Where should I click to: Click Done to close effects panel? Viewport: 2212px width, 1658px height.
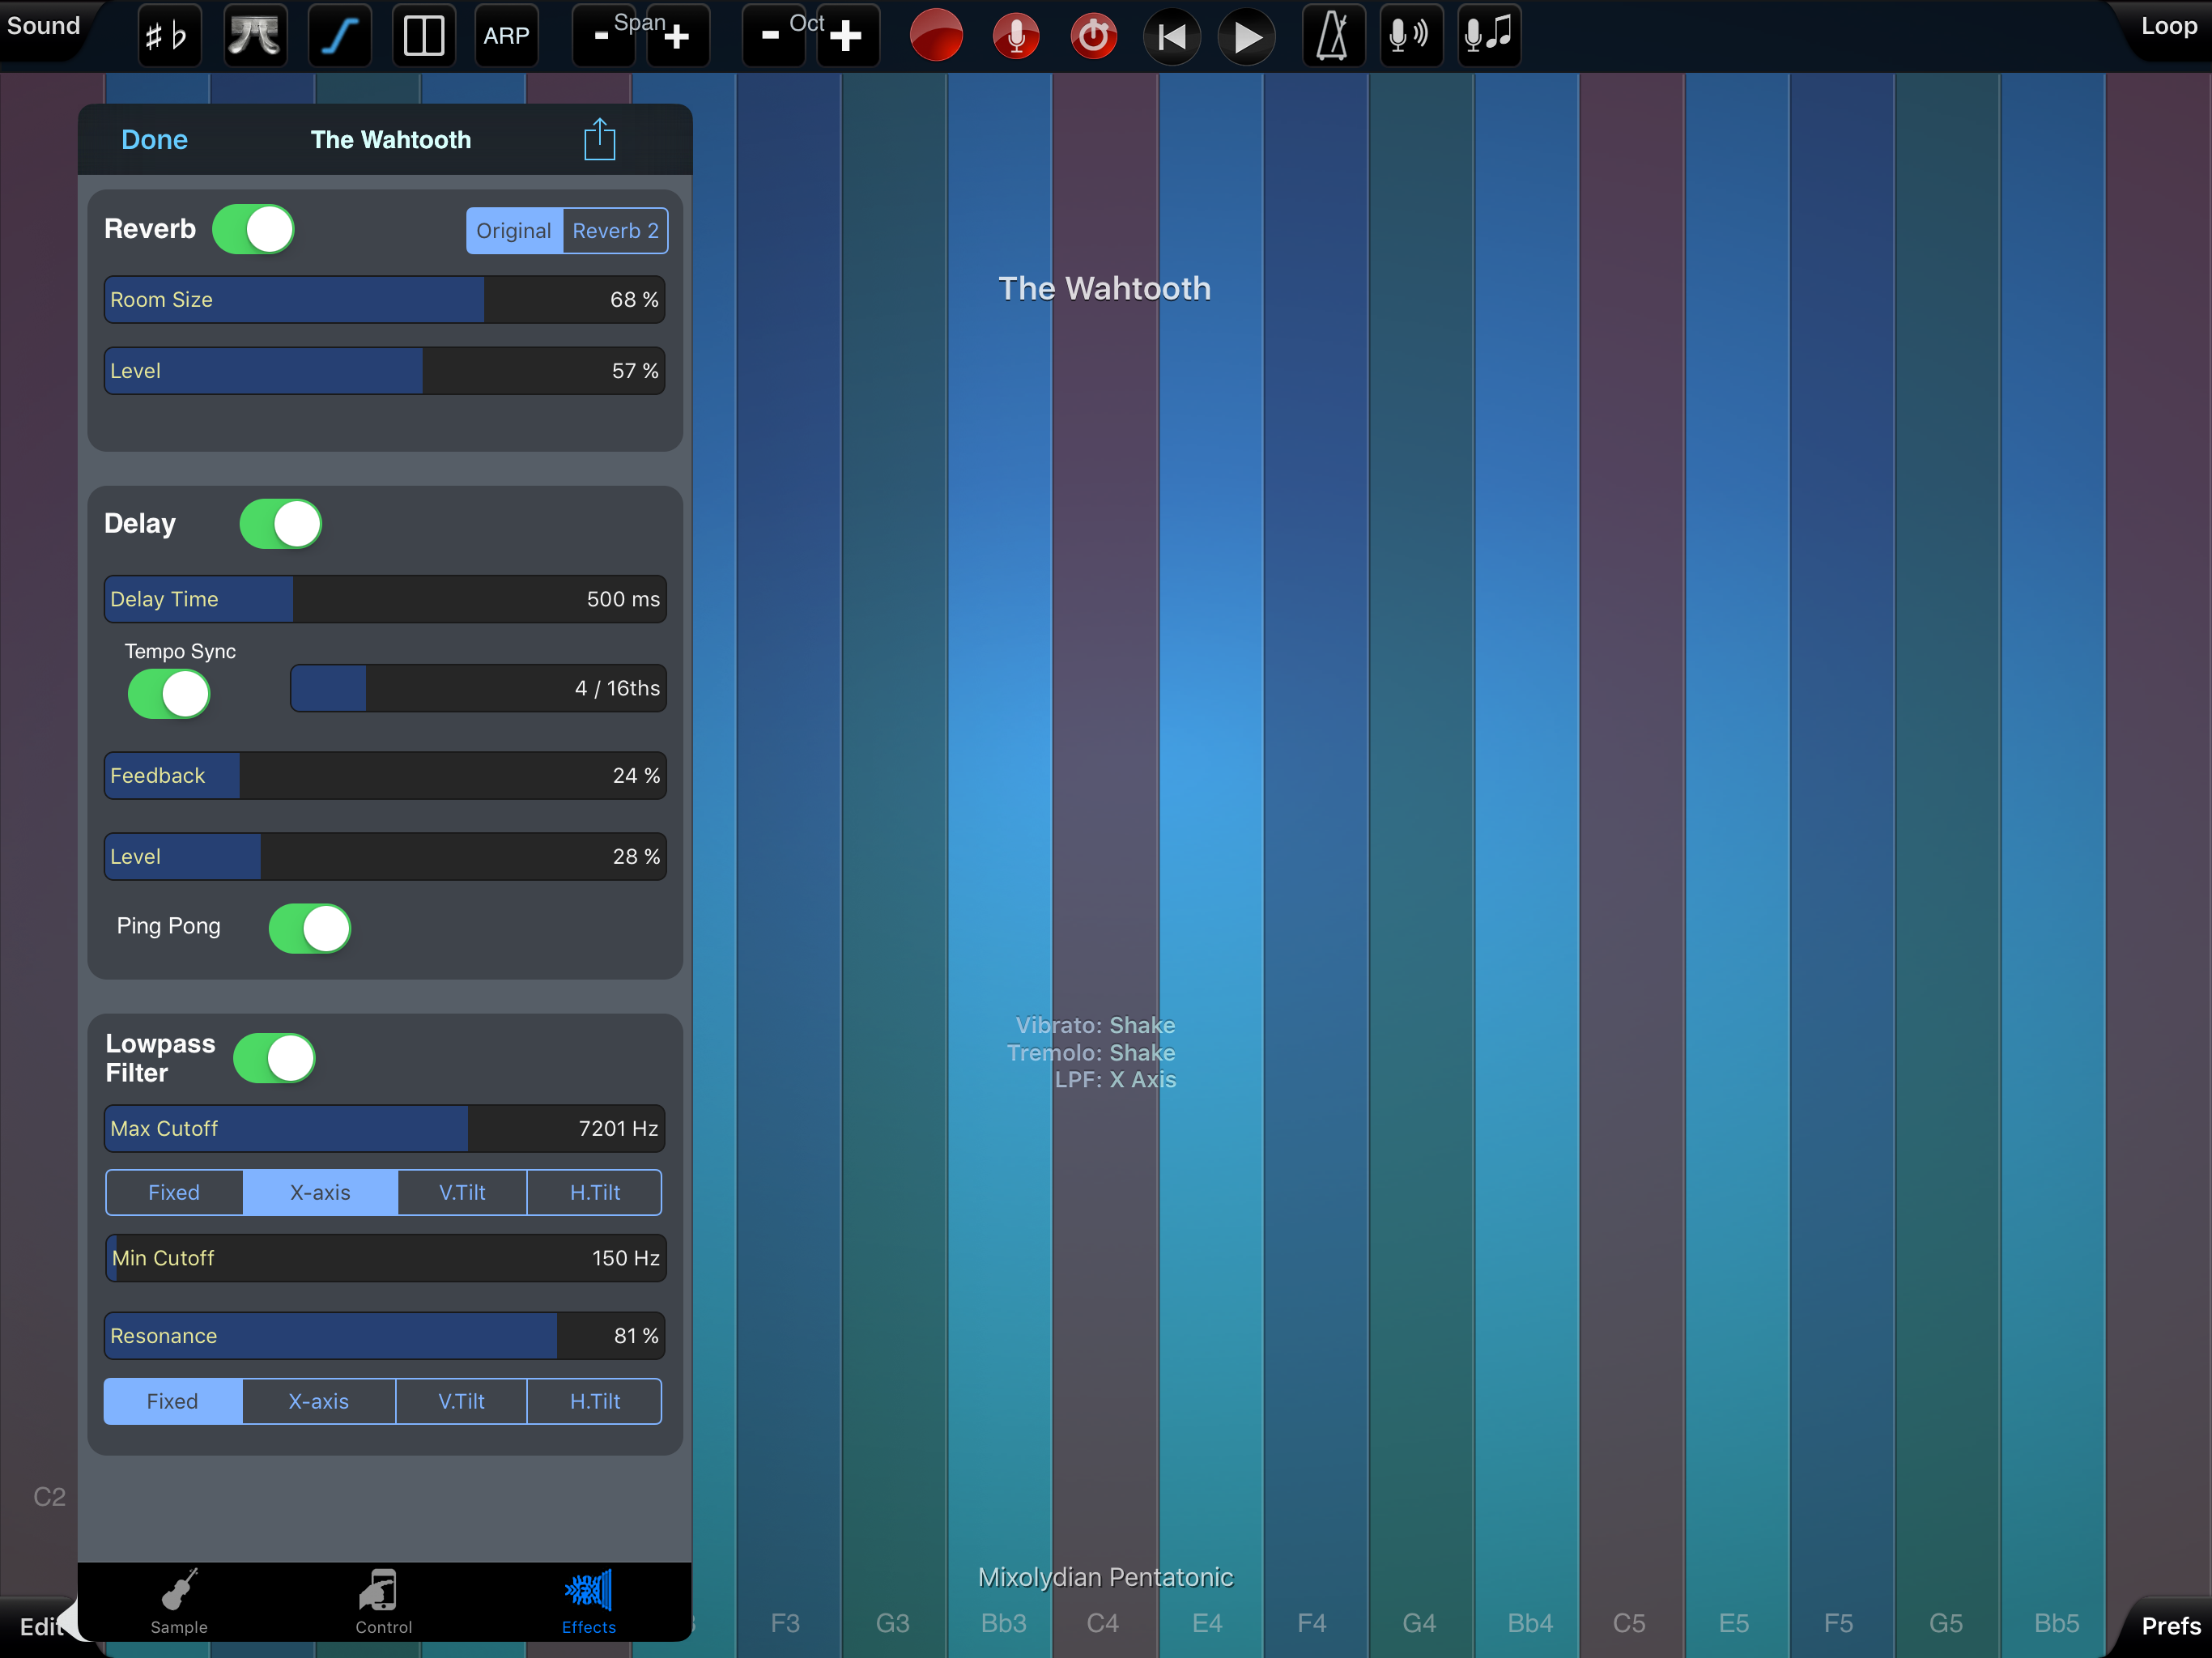154,139
